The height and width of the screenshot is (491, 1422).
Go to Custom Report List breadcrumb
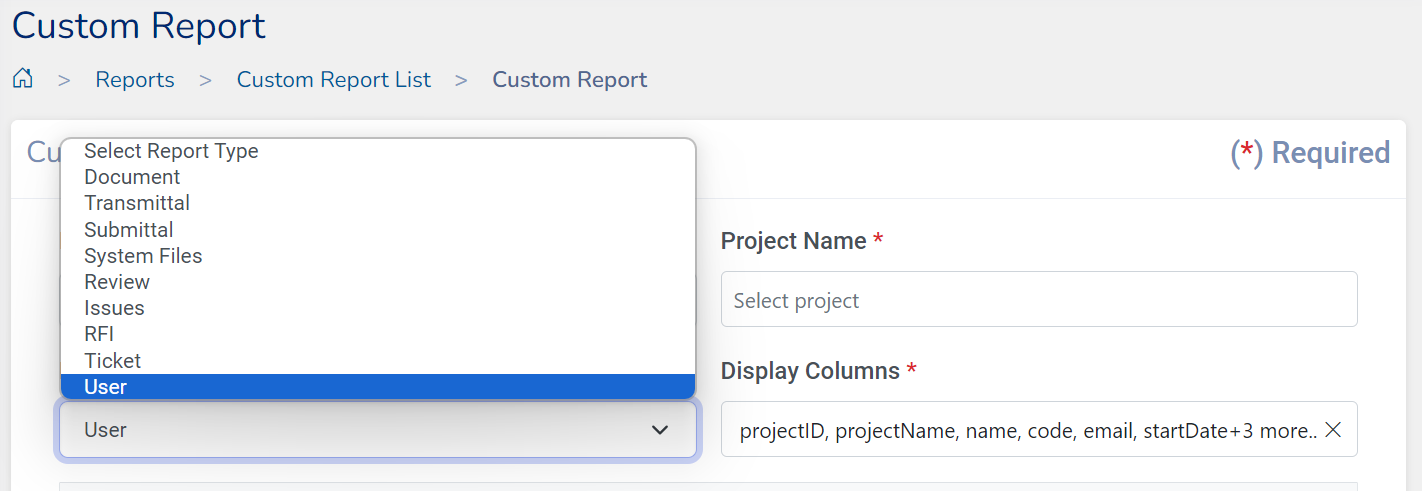pyautogui.click(x=333, y=80)
